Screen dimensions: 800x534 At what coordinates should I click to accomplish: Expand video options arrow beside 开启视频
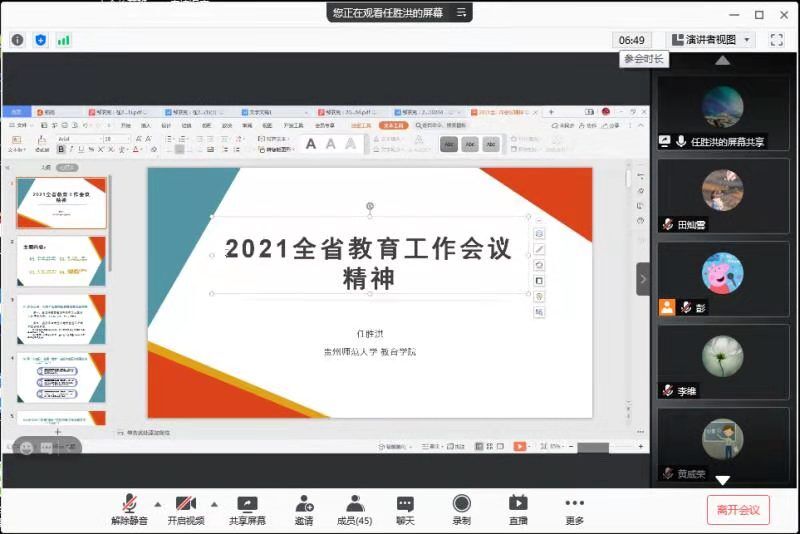coord(214,503)
